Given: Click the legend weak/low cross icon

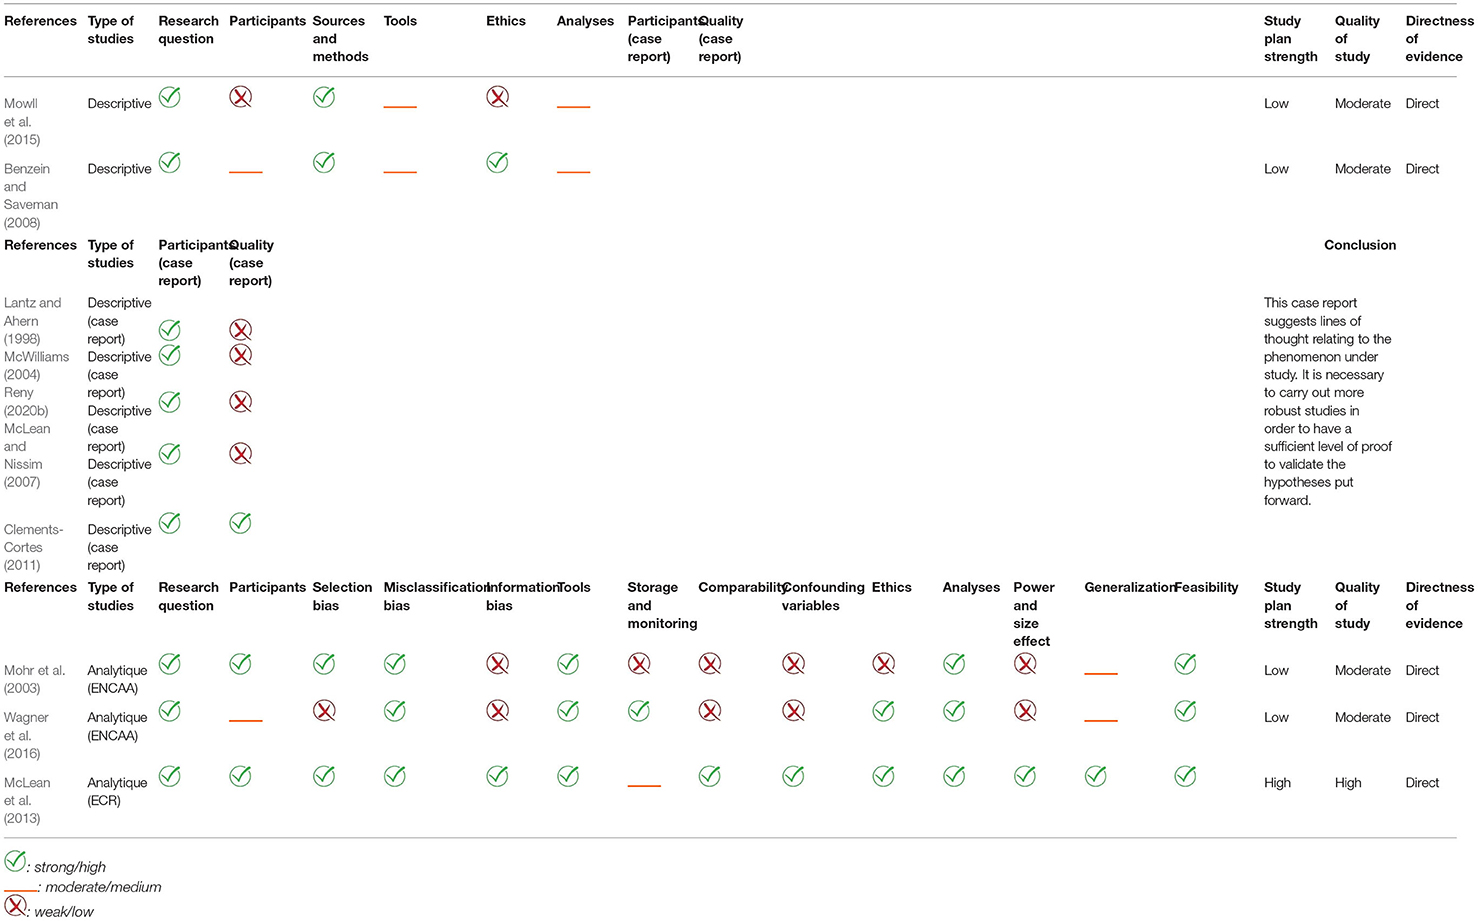Looking at the screenshot, I should pos(15,906).
